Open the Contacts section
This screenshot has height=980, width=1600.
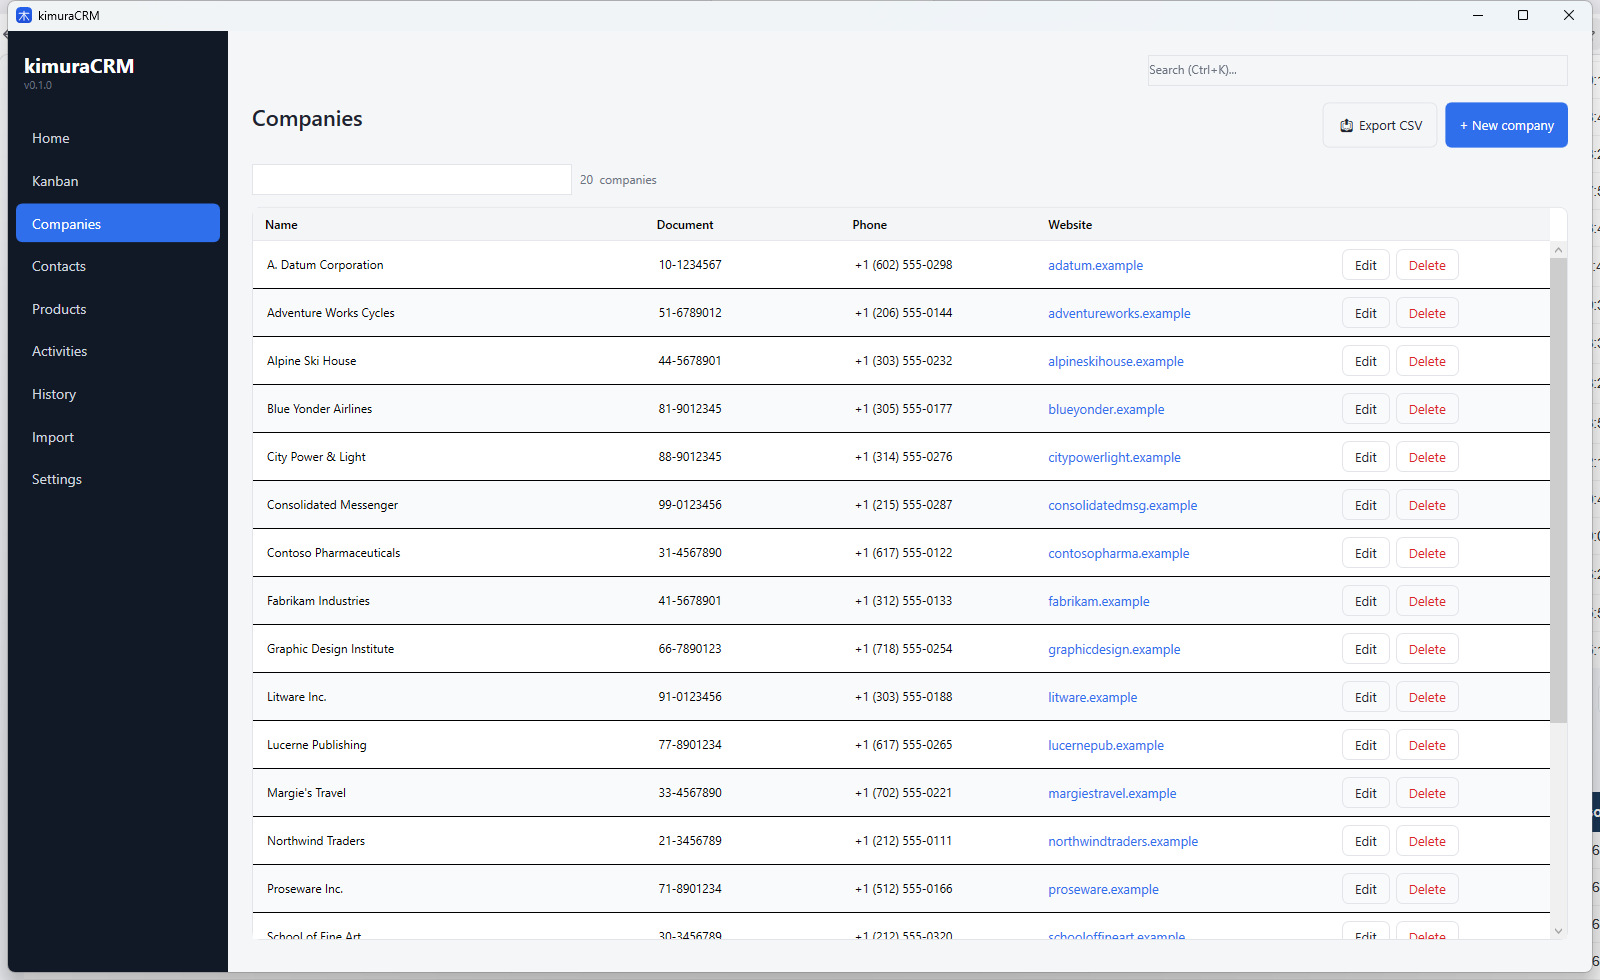[58, 266]
